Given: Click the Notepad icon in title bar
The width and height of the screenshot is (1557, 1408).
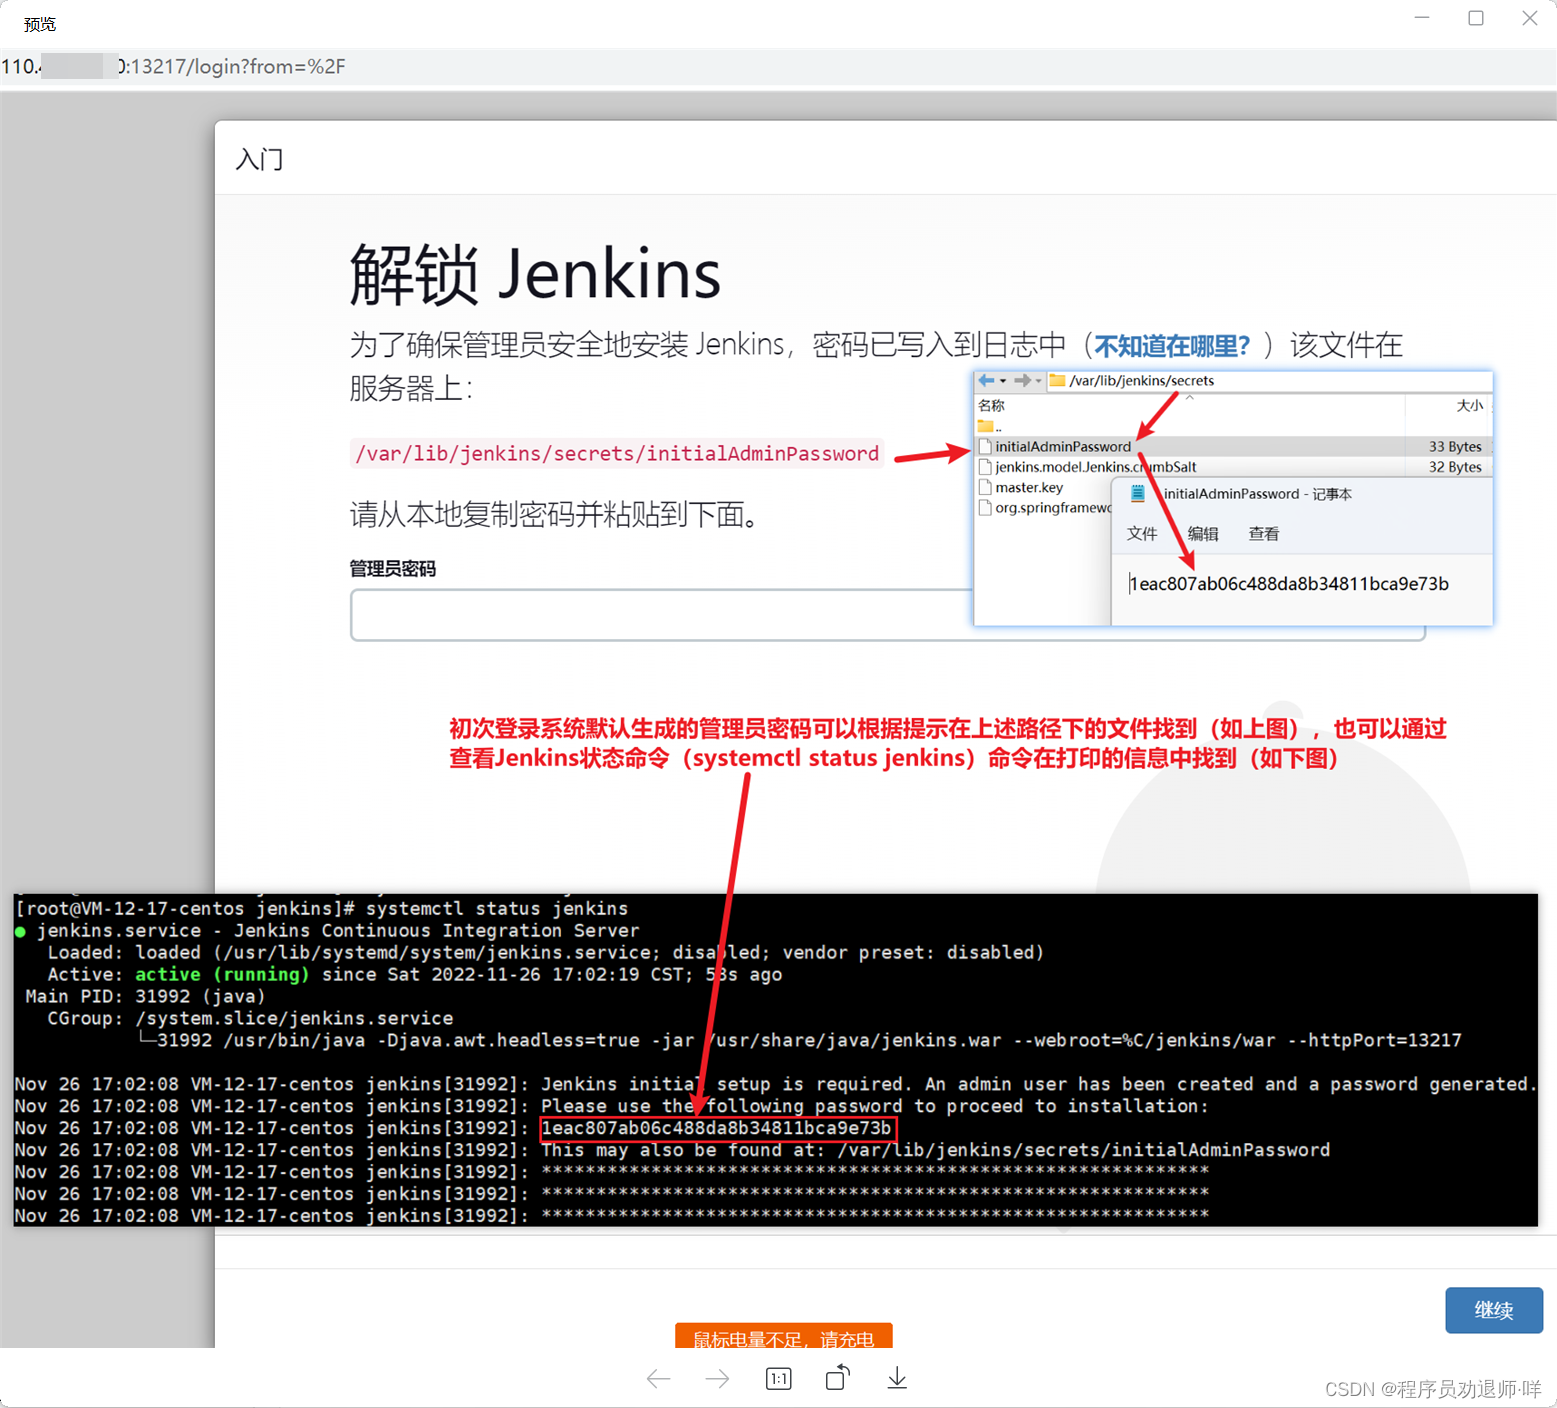Looking at the screenshot, I should (1137, 493).
